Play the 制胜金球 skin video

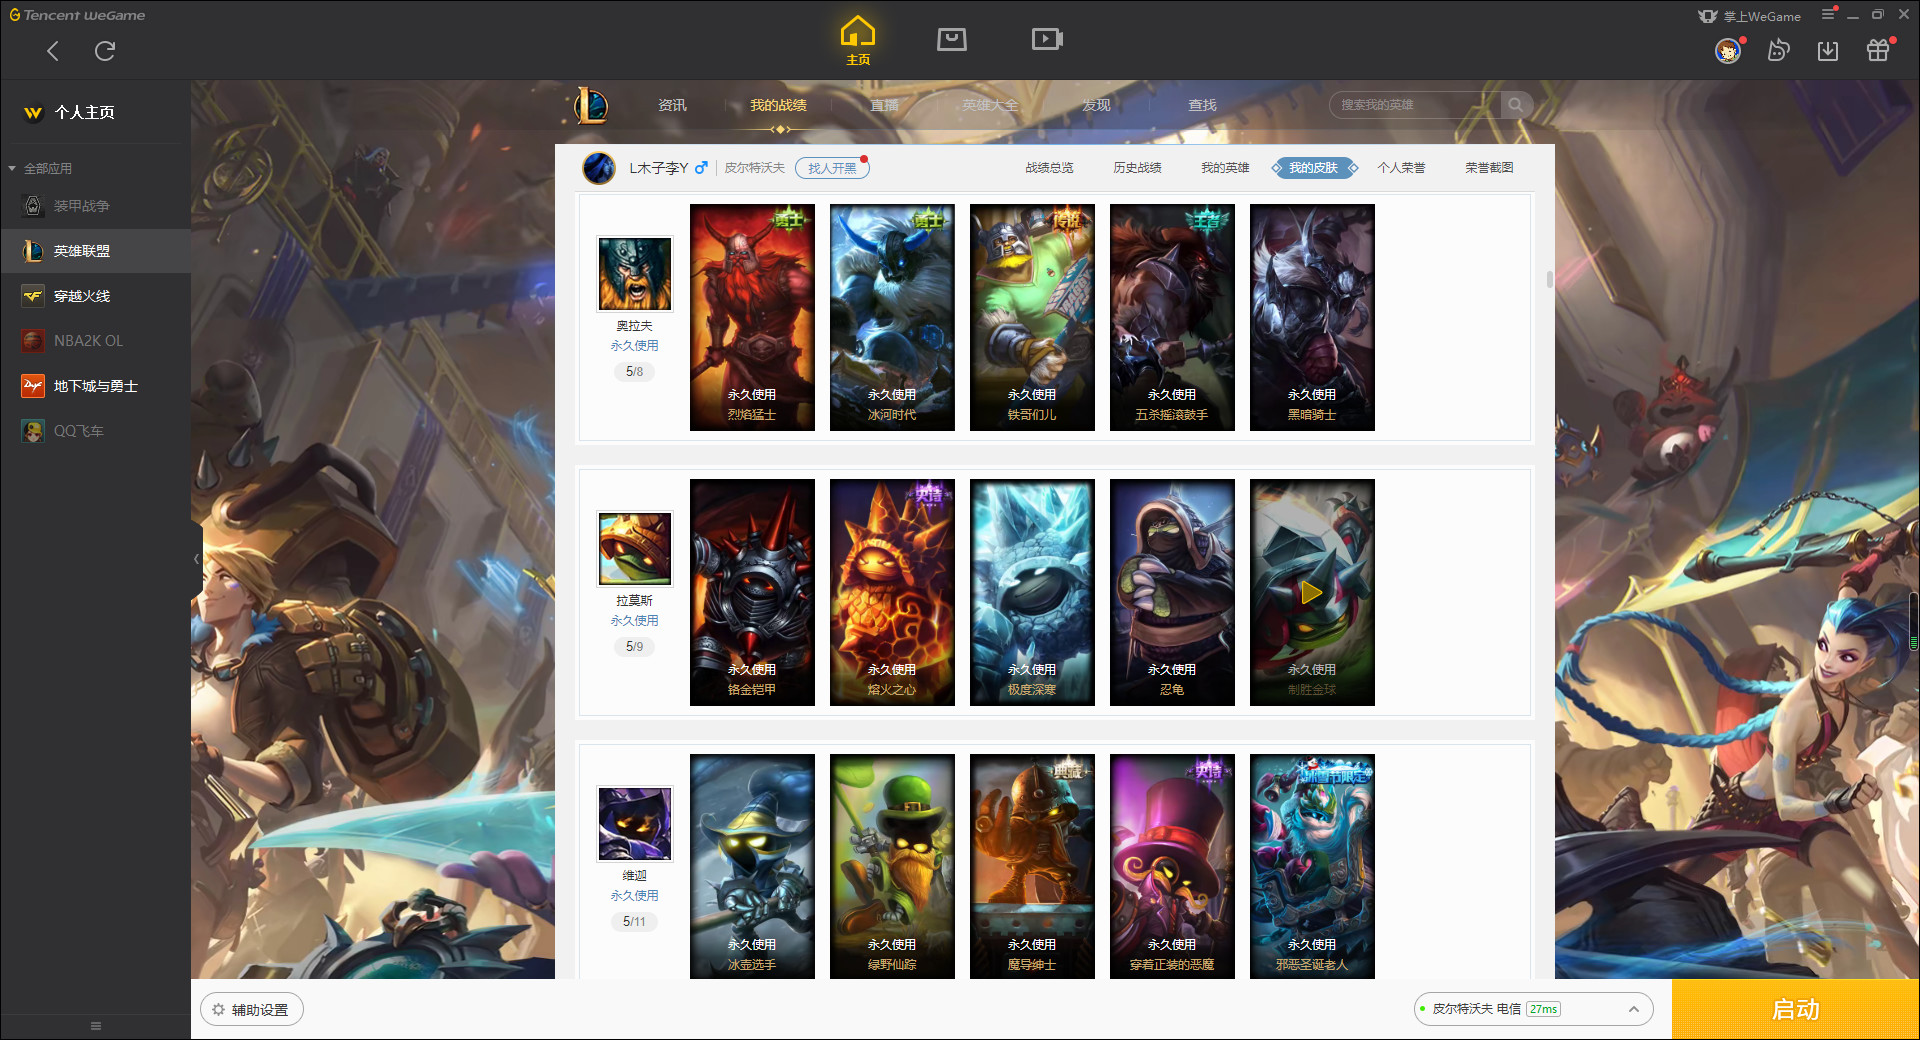1312,593
